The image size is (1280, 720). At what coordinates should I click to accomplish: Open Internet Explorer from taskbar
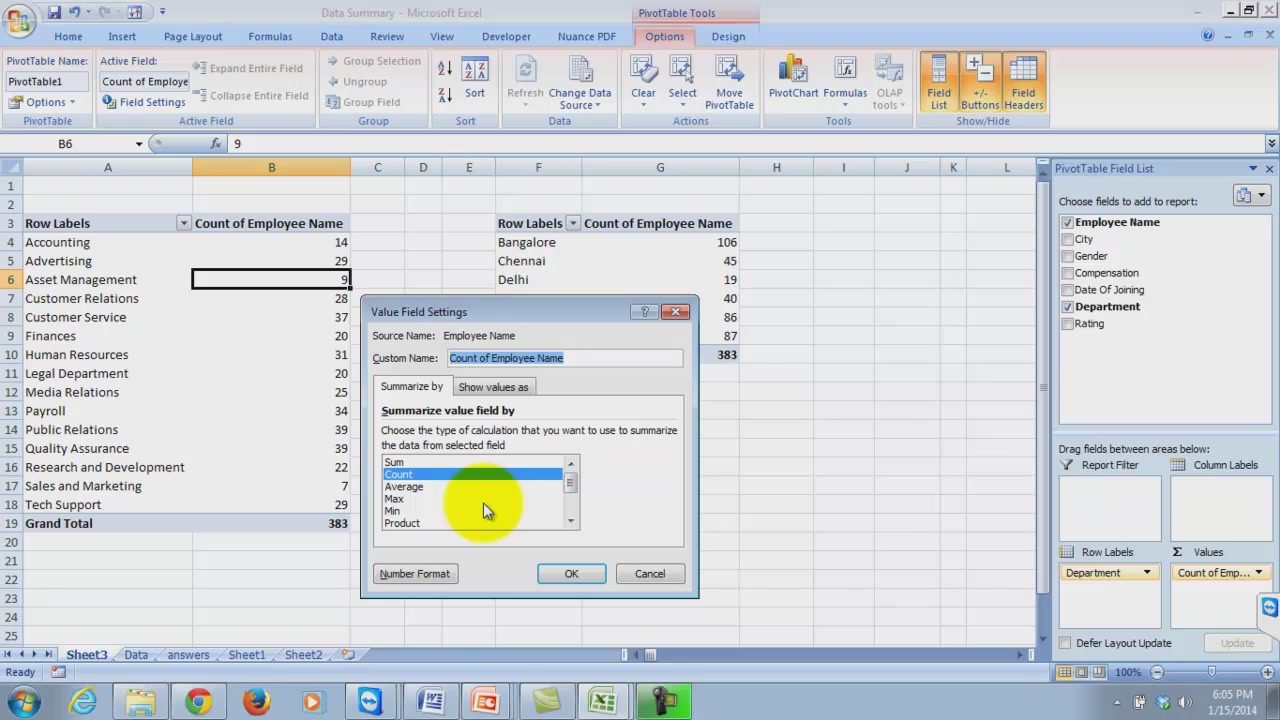[x=83, y=702]
